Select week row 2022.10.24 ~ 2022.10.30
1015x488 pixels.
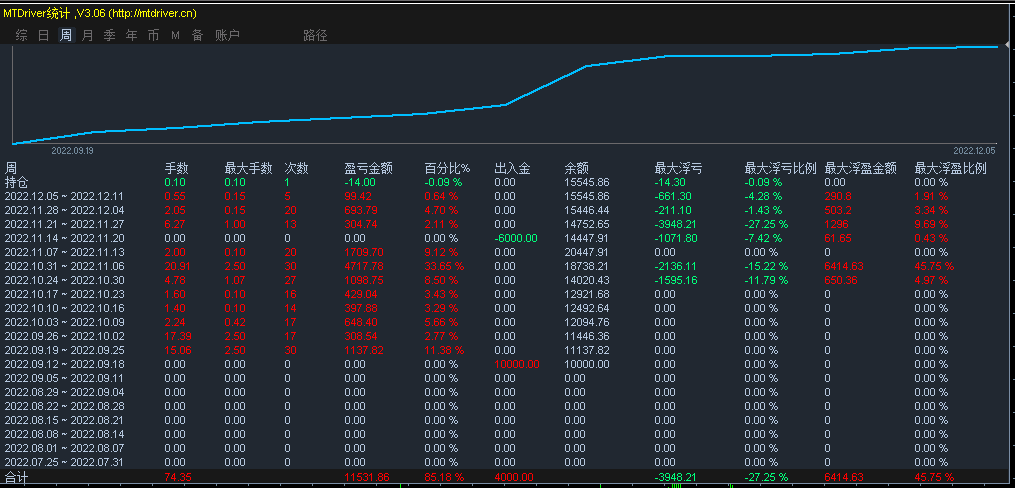point(64,280)
